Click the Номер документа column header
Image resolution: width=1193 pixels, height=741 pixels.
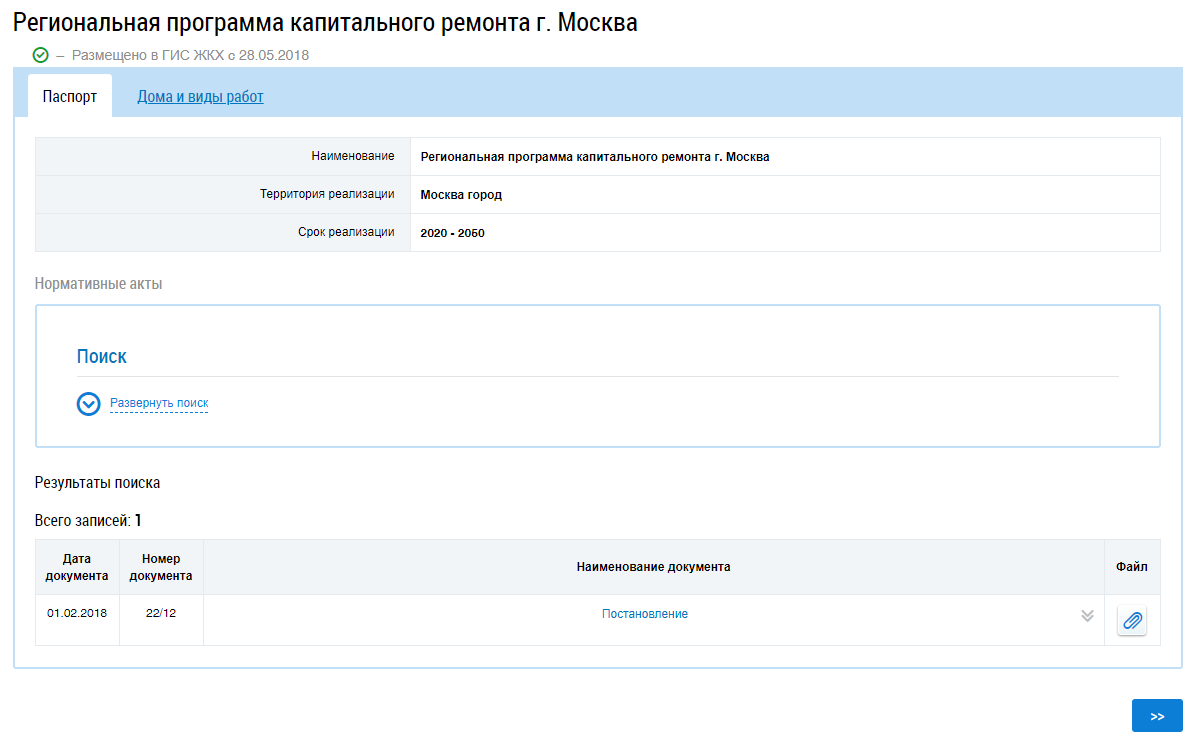(161, 567)
